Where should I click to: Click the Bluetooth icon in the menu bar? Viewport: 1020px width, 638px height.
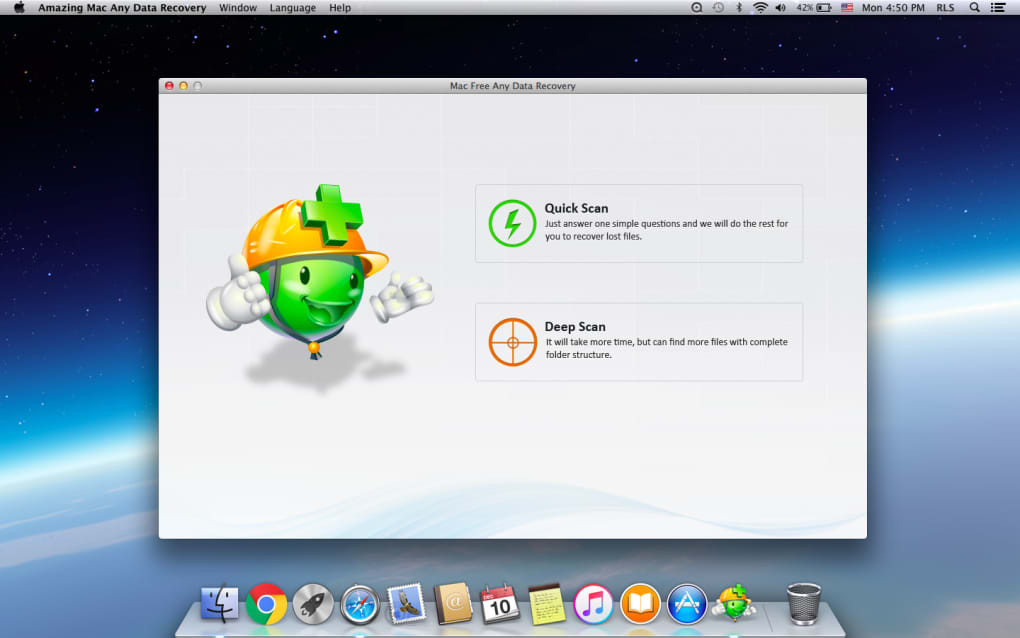point(739,8)
